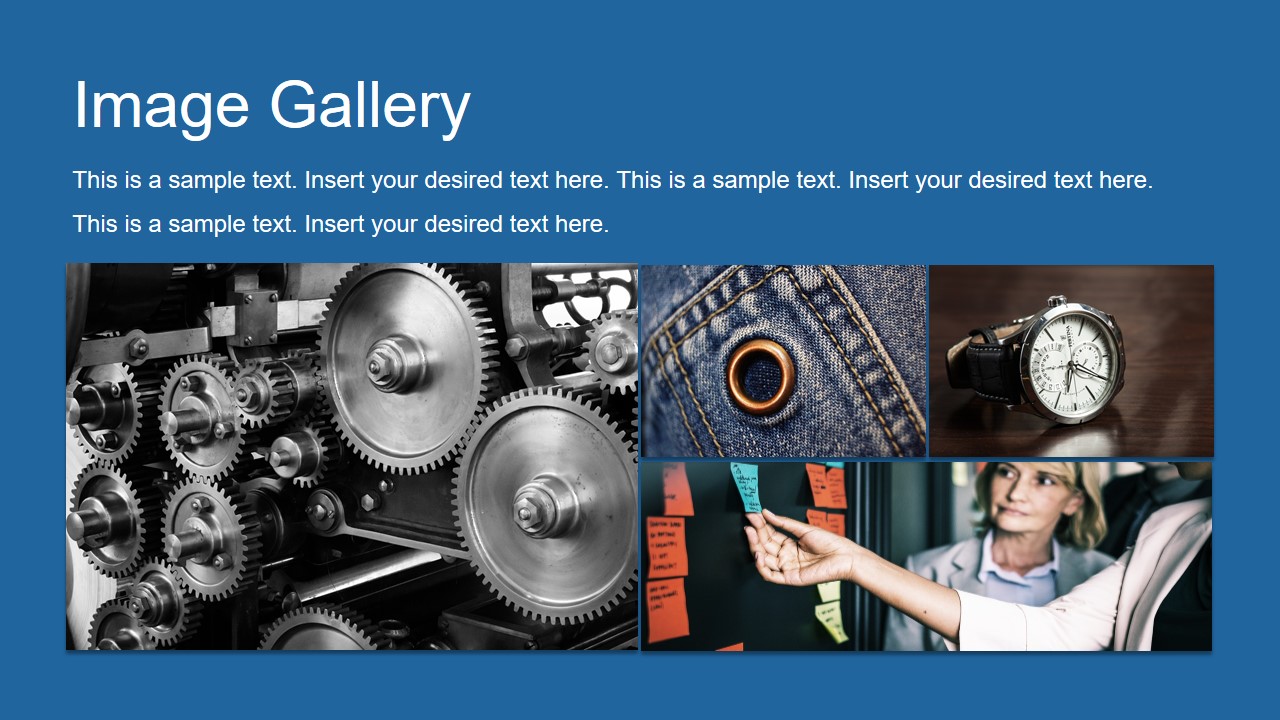This screenshot has height=720, width=1280.
Task: Click the yellow sticky note near the bottom
Action: coord(831,620)
